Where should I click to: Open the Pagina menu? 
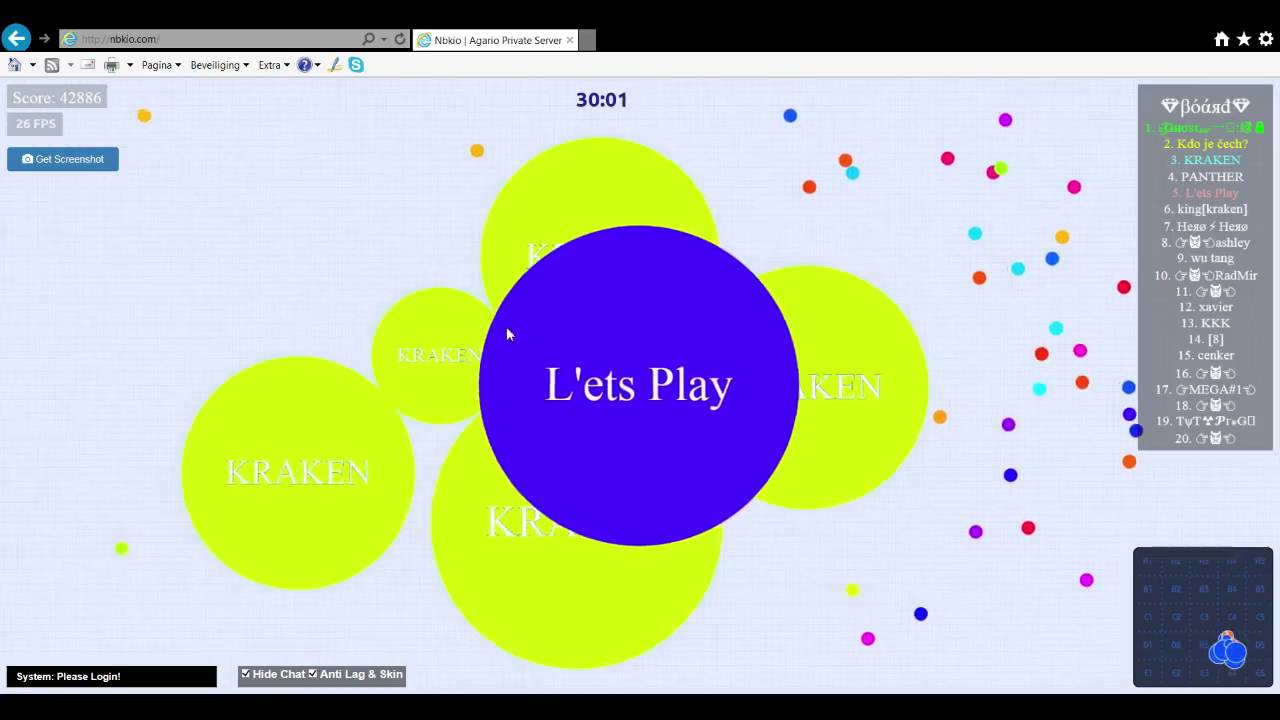coord(161,65)
